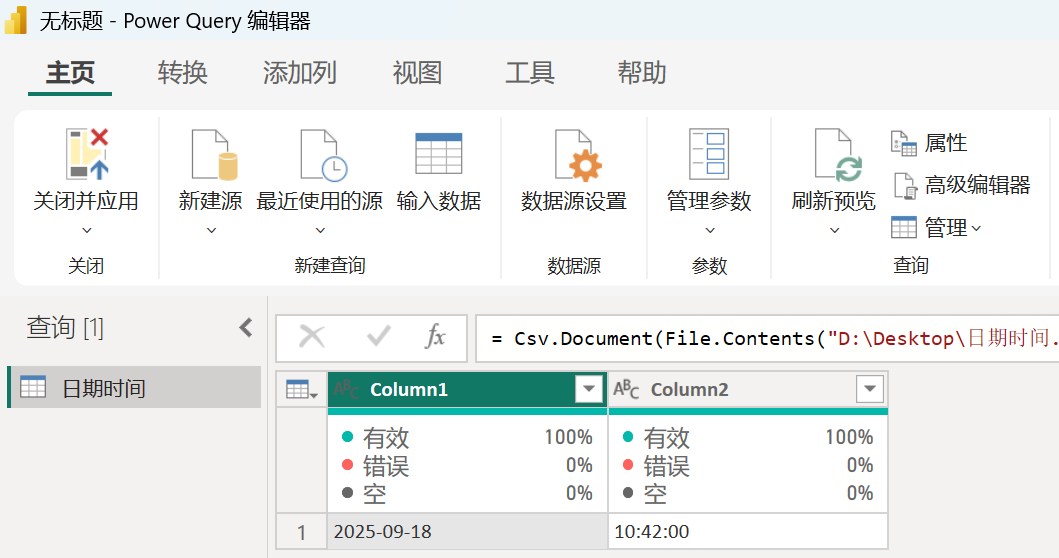This screenshot has height=558, width=1059.
Task: Open the Advanced Editor (高级编辑器)
Action: click(960, 185)
